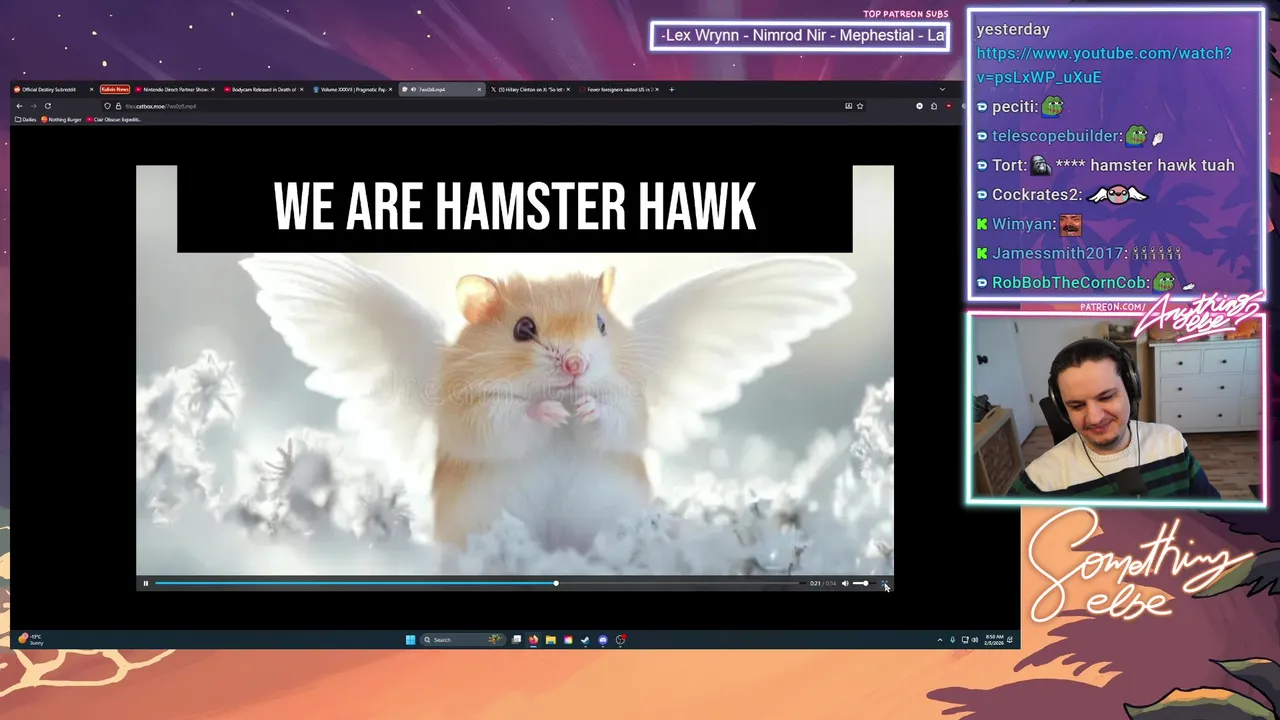The height and width of the screenshot is (720, 1280).
Task: Go forward in browser history
Action: click(33, 106)
